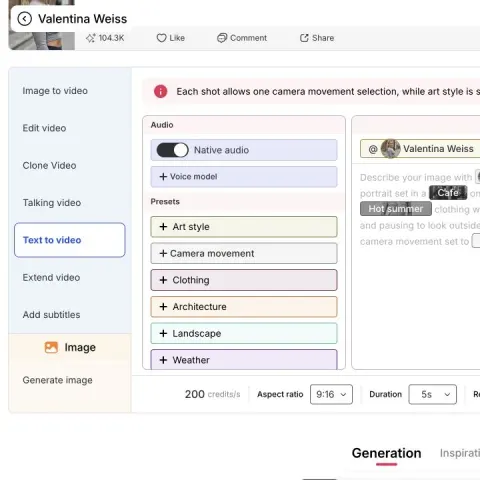Click the plus icon beside Architecture
The image size is (480, 480).
163,307
